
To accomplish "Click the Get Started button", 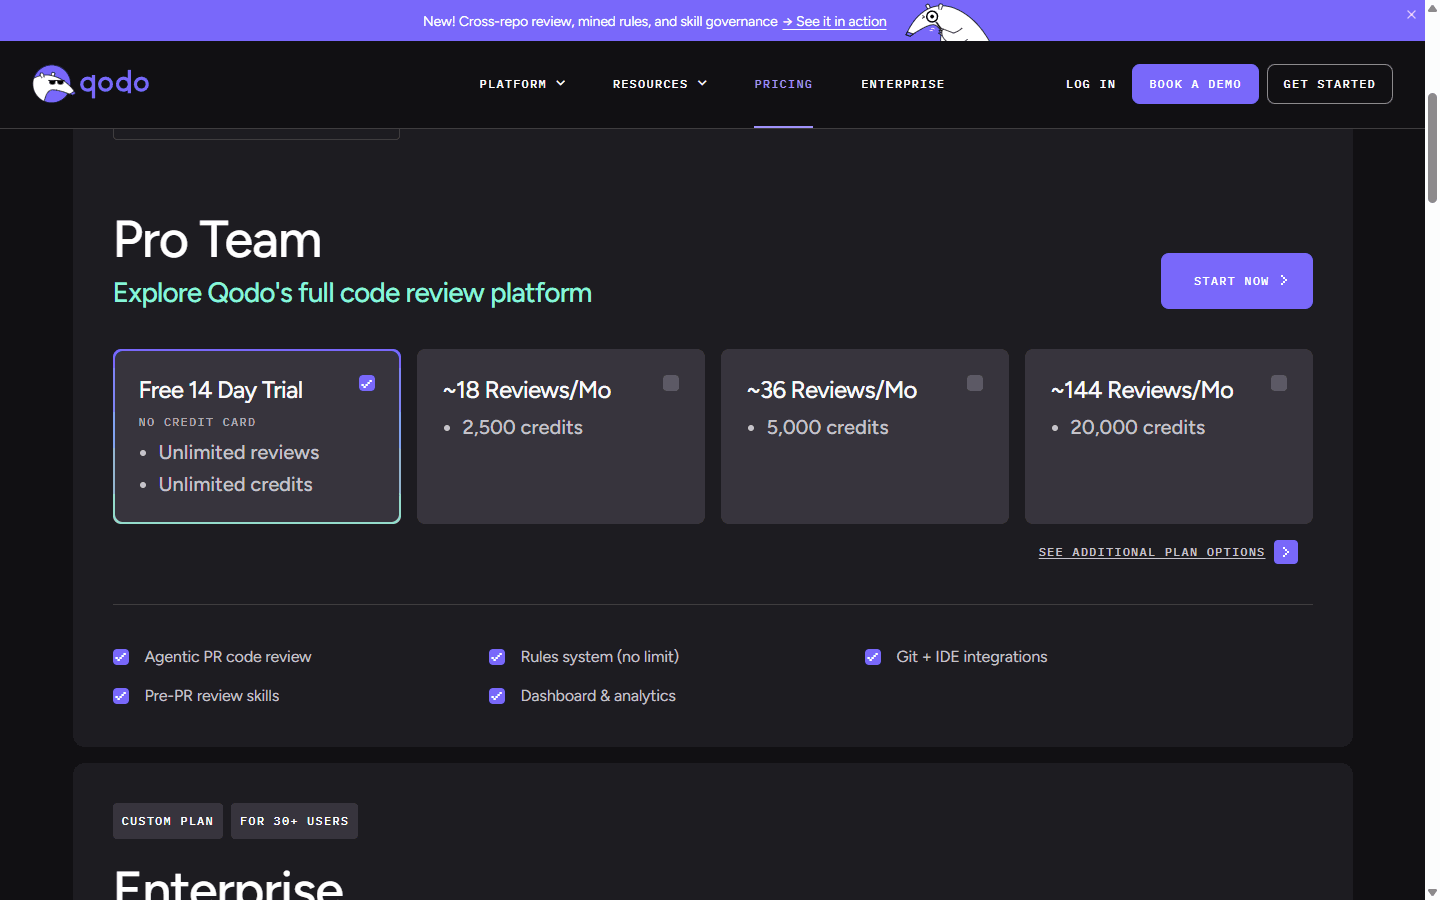I will pyautogui.click(x=1329, y=84).
